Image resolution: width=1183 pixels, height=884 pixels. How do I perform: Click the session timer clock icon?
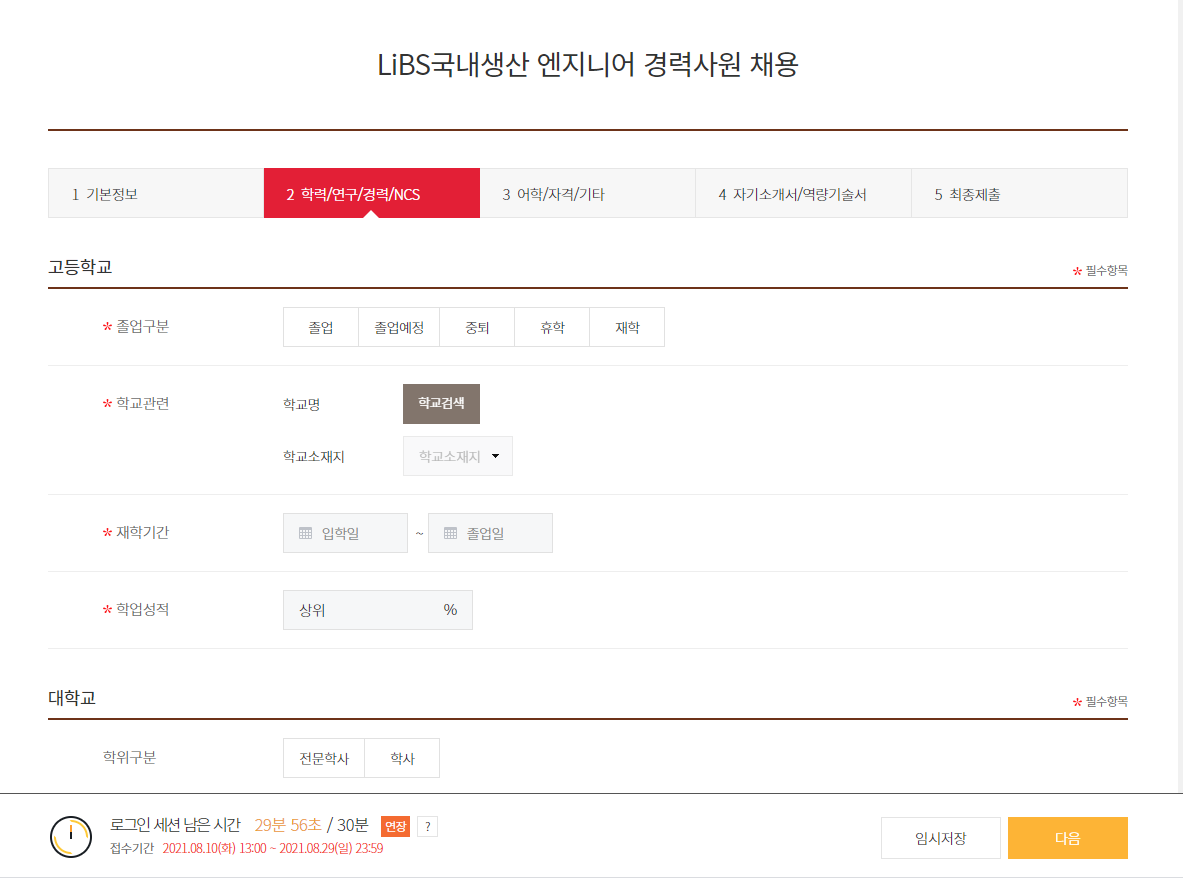pyautogui.click(x=71, y=836)
